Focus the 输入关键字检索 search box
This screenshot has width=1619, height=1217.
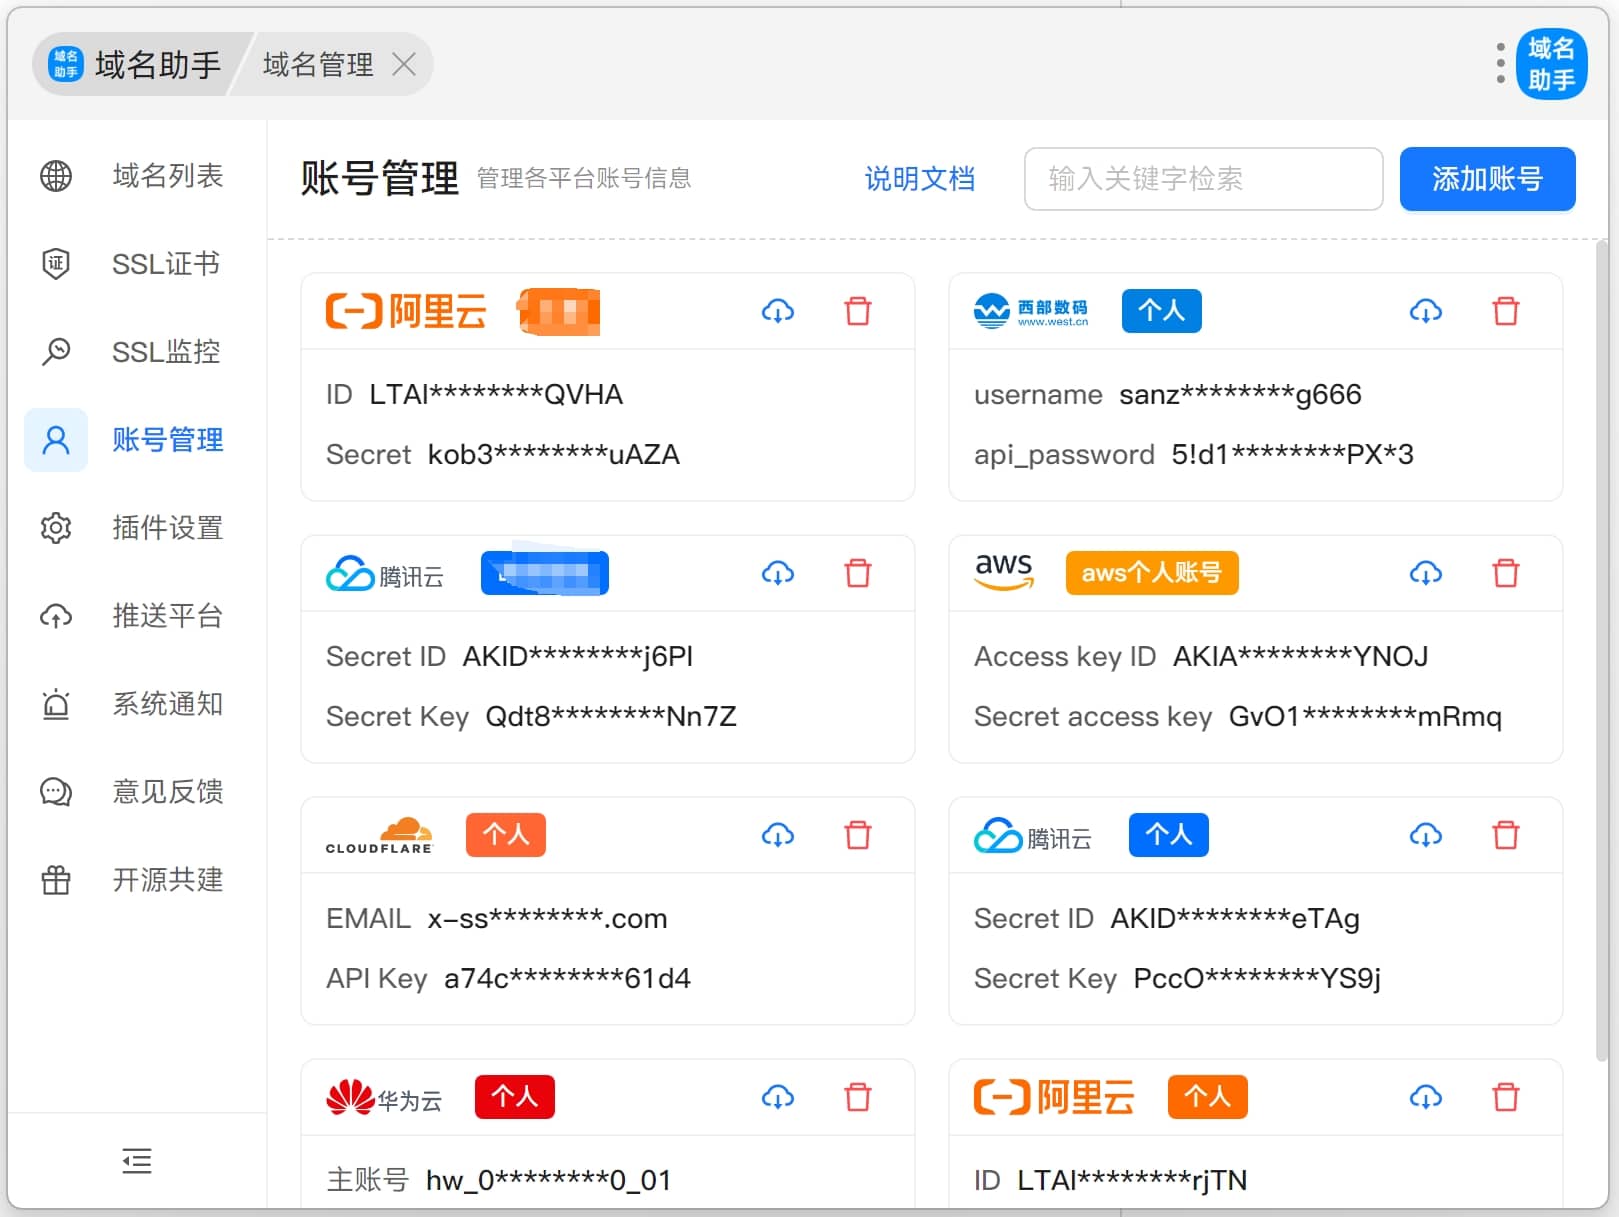1204,179
